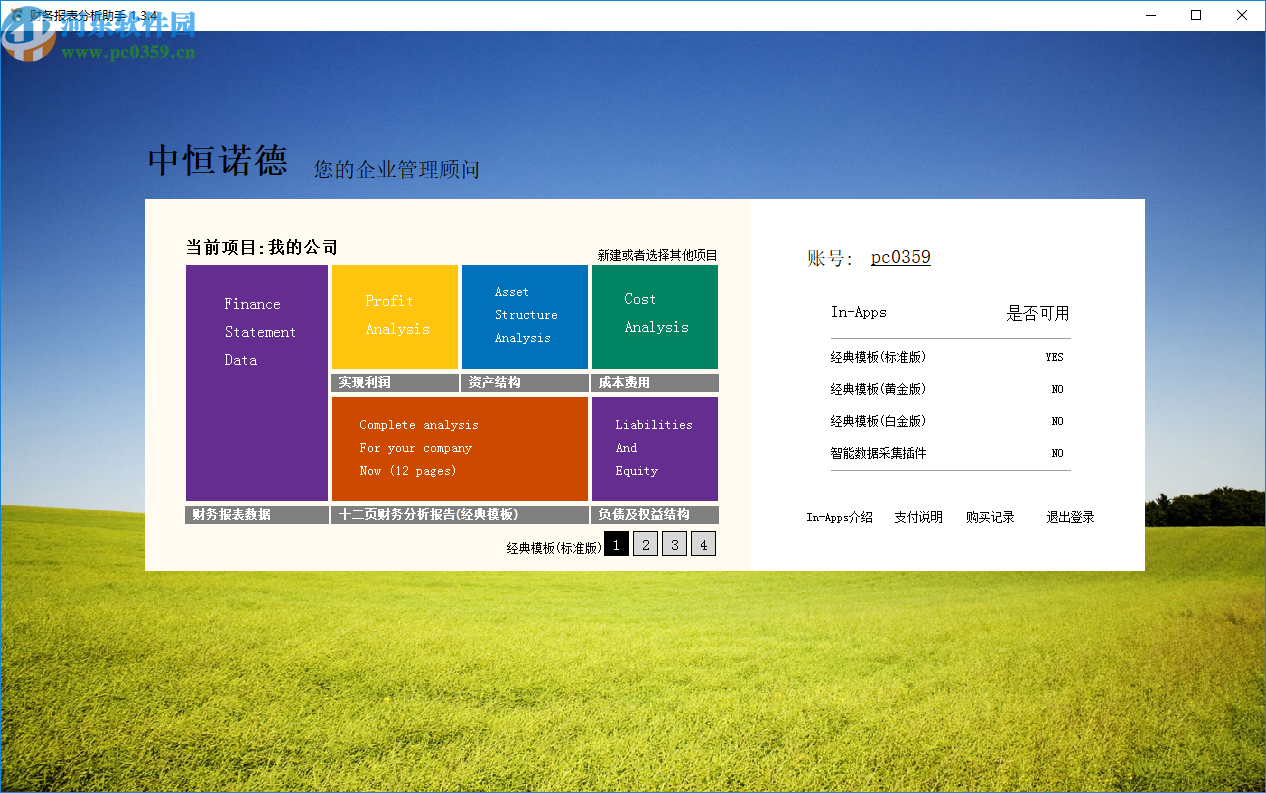Image resolution: width=1266 pixels, height=793 pixels.
Task: Toggle 经典模板(黄金版) from NO
Action: pos(1057,389)
